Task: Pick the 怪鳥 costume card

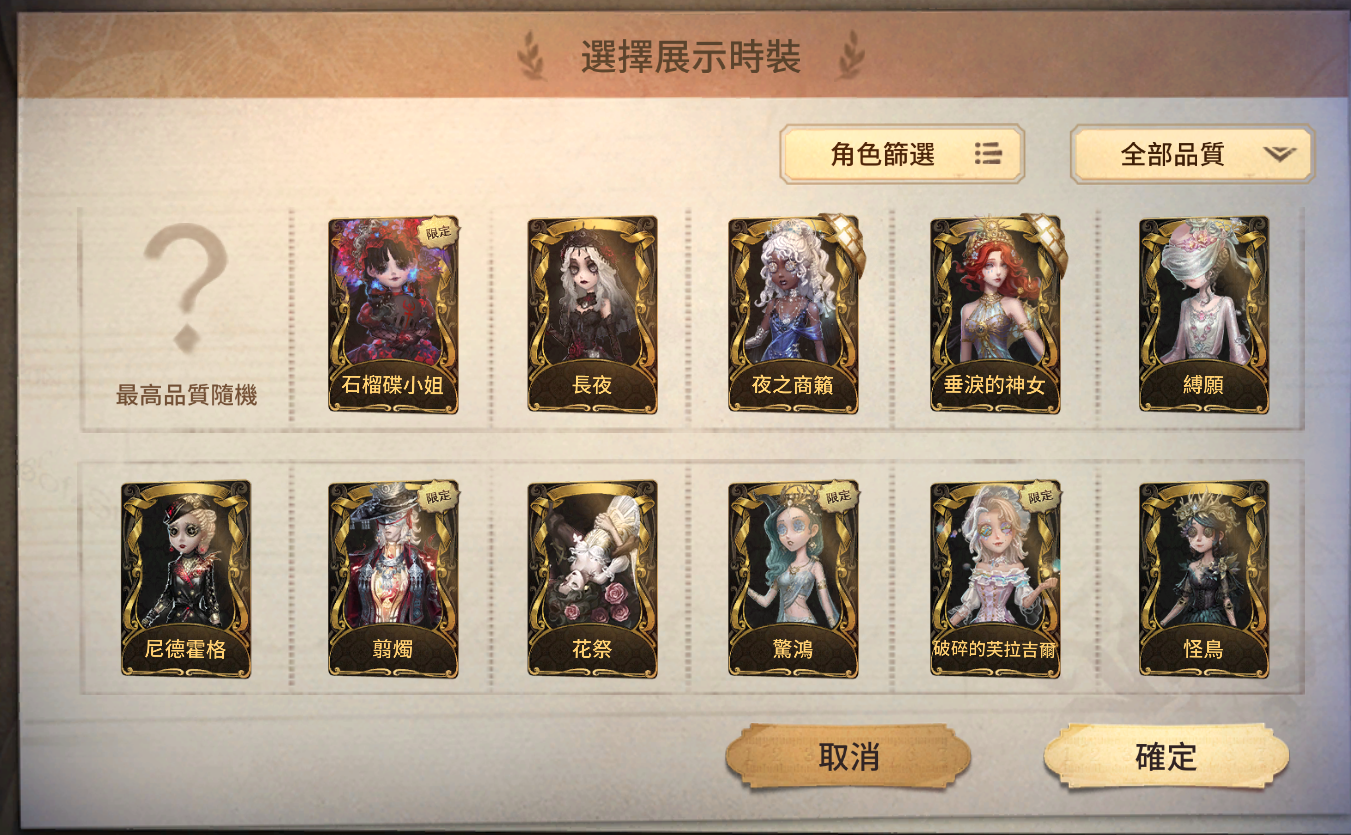Action: tap(1204, 579)
